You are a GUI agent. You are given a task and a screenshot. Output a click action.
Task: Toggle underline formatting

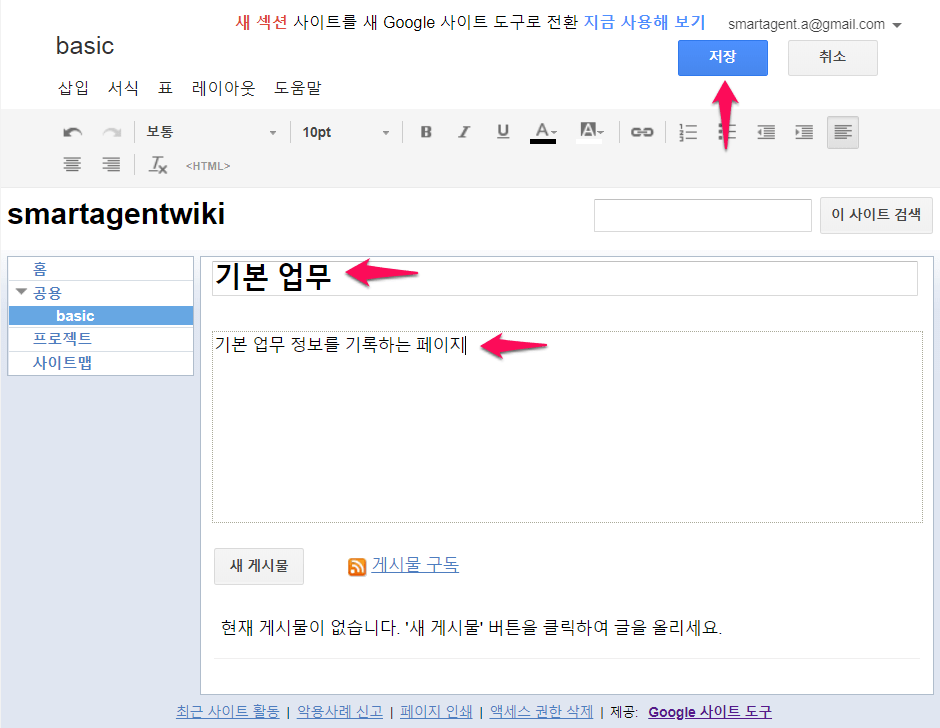click(x=503, y=131)
